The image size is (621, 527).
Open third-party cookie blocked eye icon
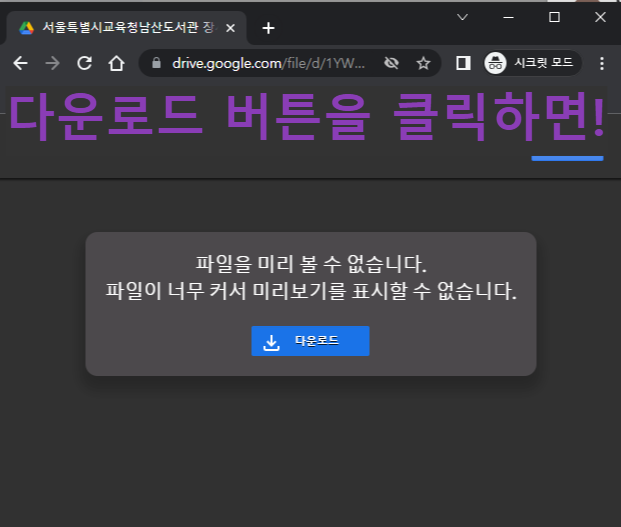point(391,63)
